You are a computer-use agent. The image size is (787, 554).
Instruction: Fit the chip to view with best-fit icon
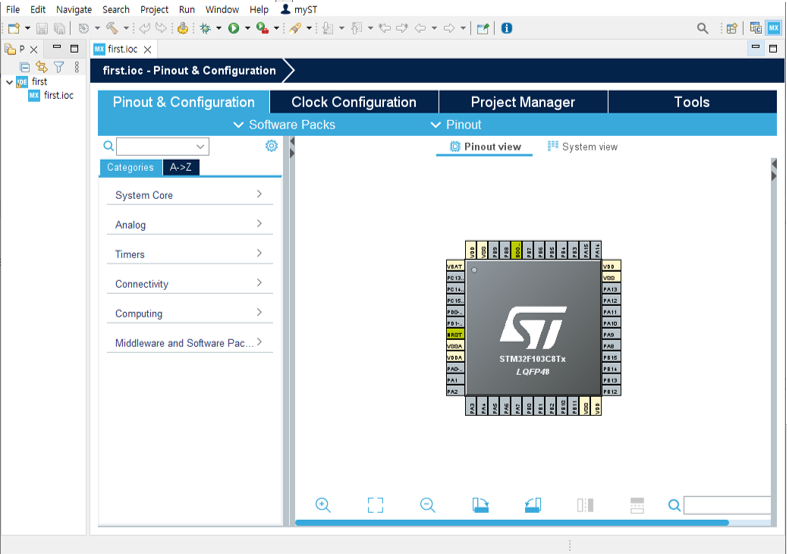tap(375, 505)
